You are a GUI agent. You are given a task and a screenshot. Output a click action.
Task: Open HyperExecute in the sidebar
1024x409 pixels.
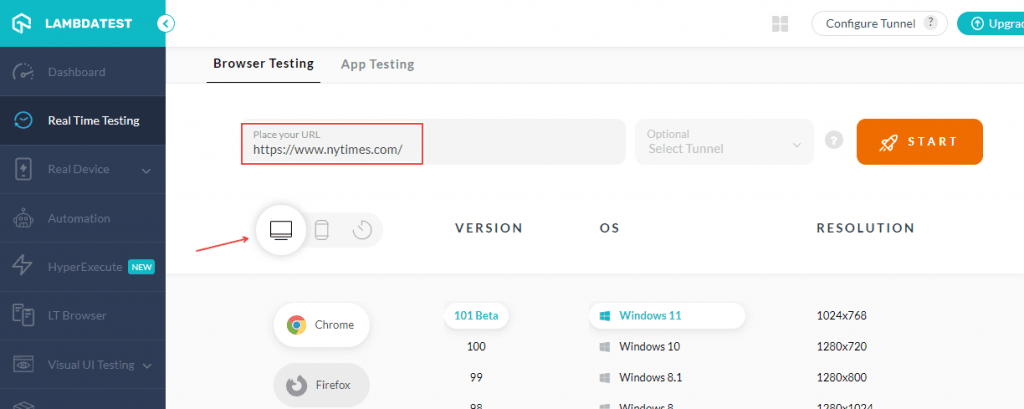84,267
